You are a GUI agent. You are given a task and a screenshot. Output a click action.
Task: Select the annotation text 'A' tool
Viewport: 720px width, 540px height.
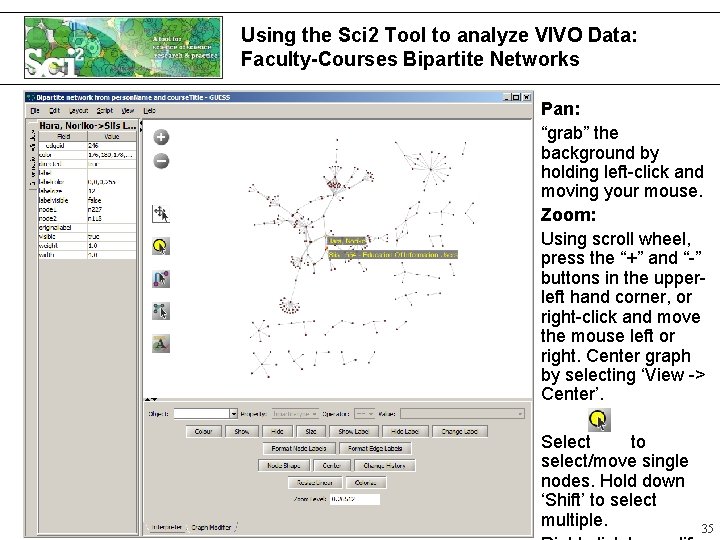pyautogui.click(x=161, y=343)
